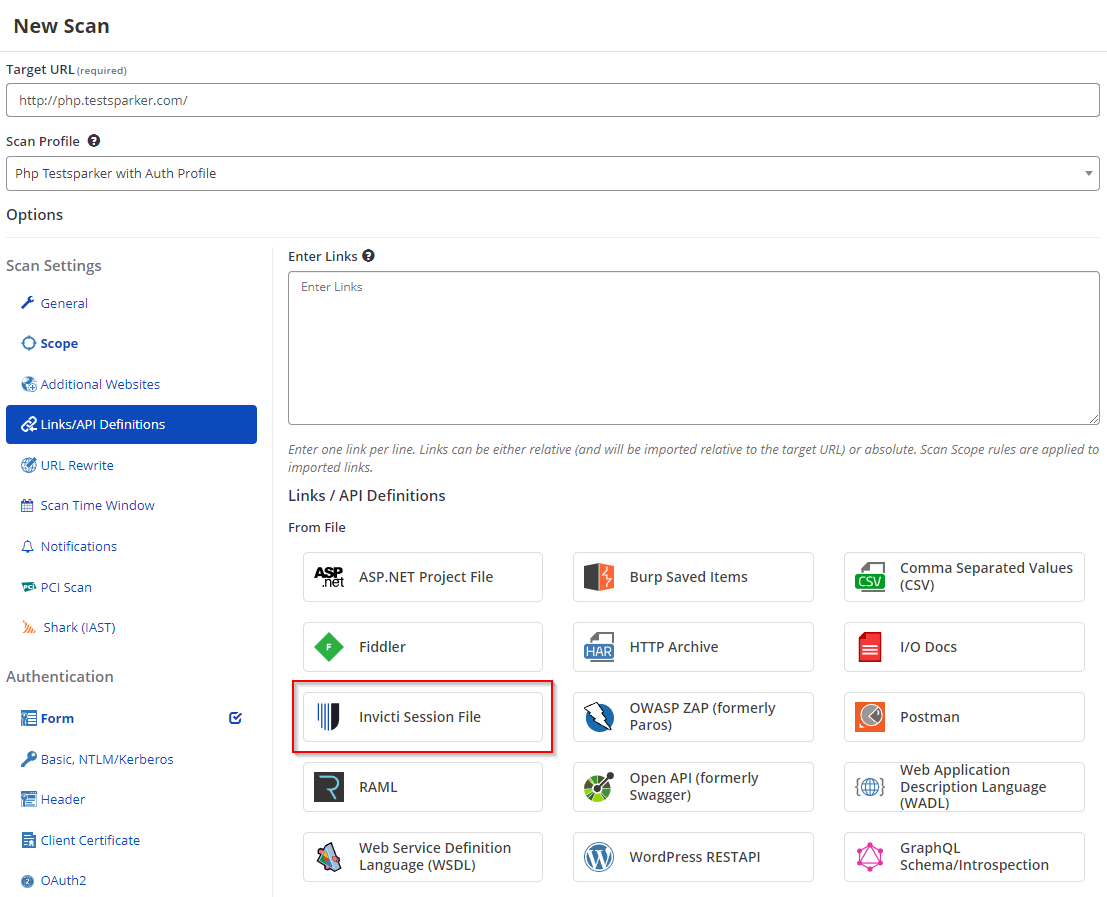
Task: Click the WordPress logo icon
Action: pyautogui.click(x=599, y=857)
